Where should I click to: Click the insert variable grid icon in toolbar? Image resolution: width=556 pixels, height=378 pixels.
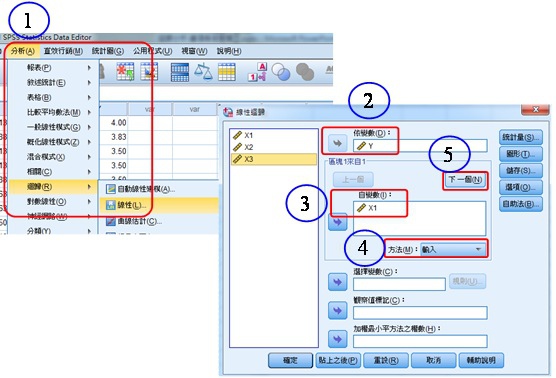pos(149,71)
